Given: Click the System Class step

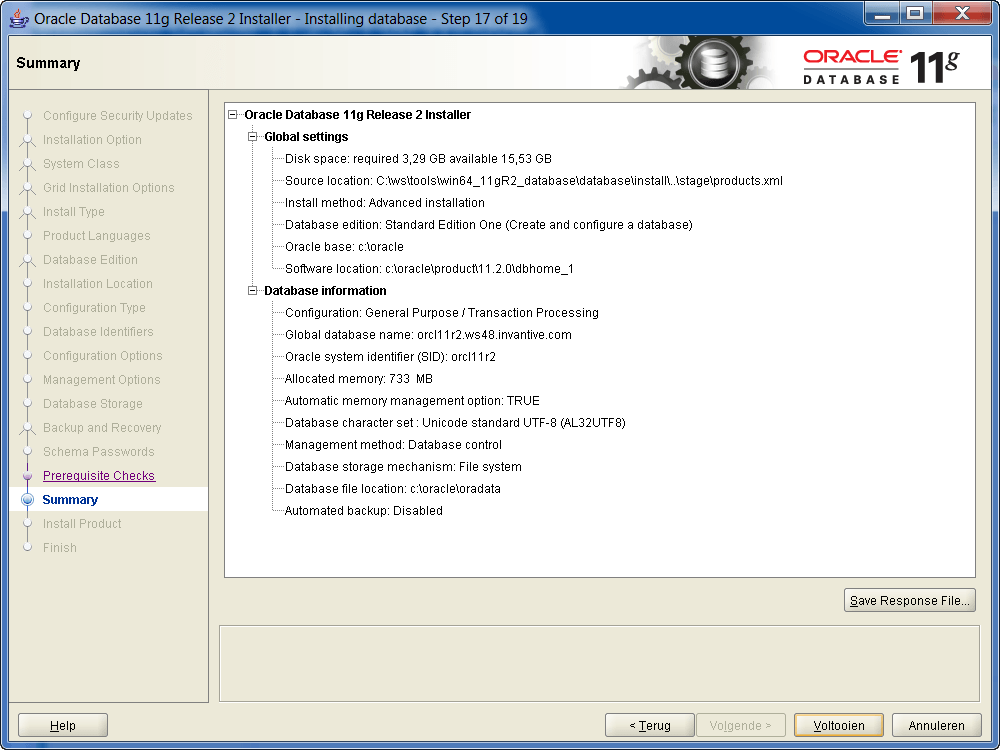Looking at the screenshot, I should point(81,164).
